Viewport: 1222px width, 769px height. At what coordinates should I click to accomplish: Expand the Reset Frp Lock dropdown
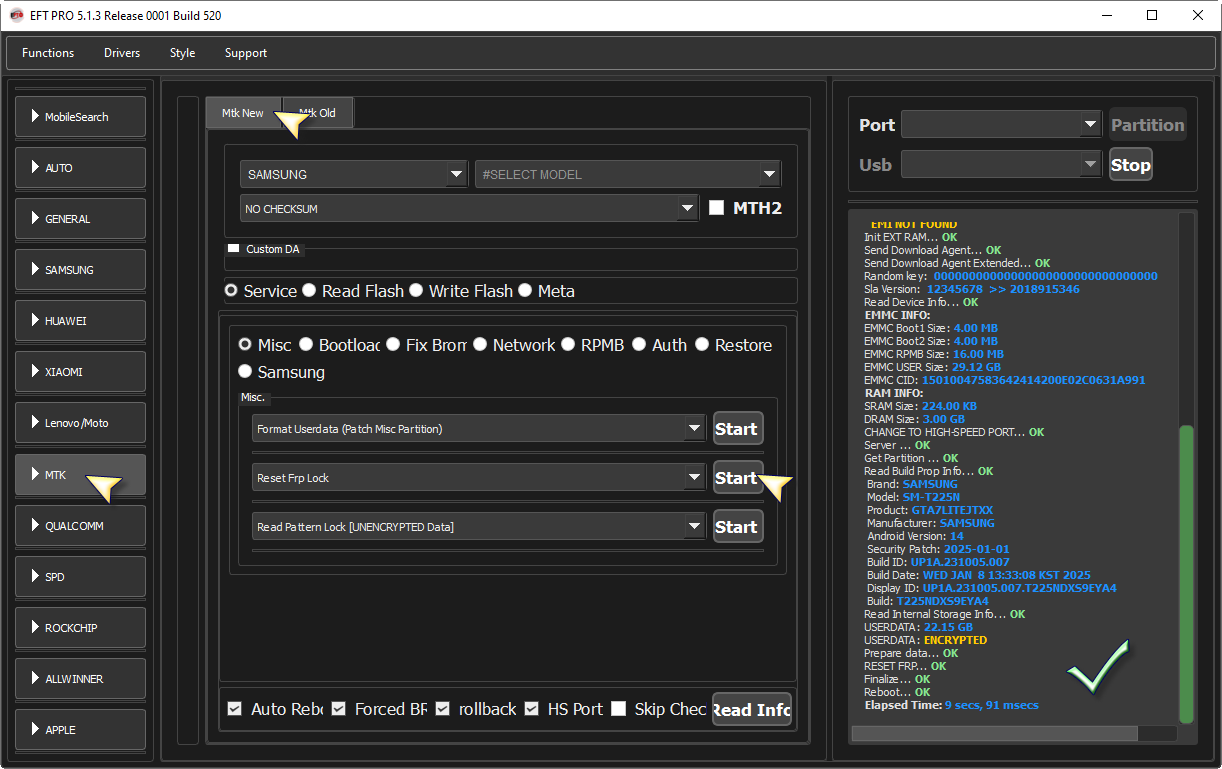tap(695, 478)
